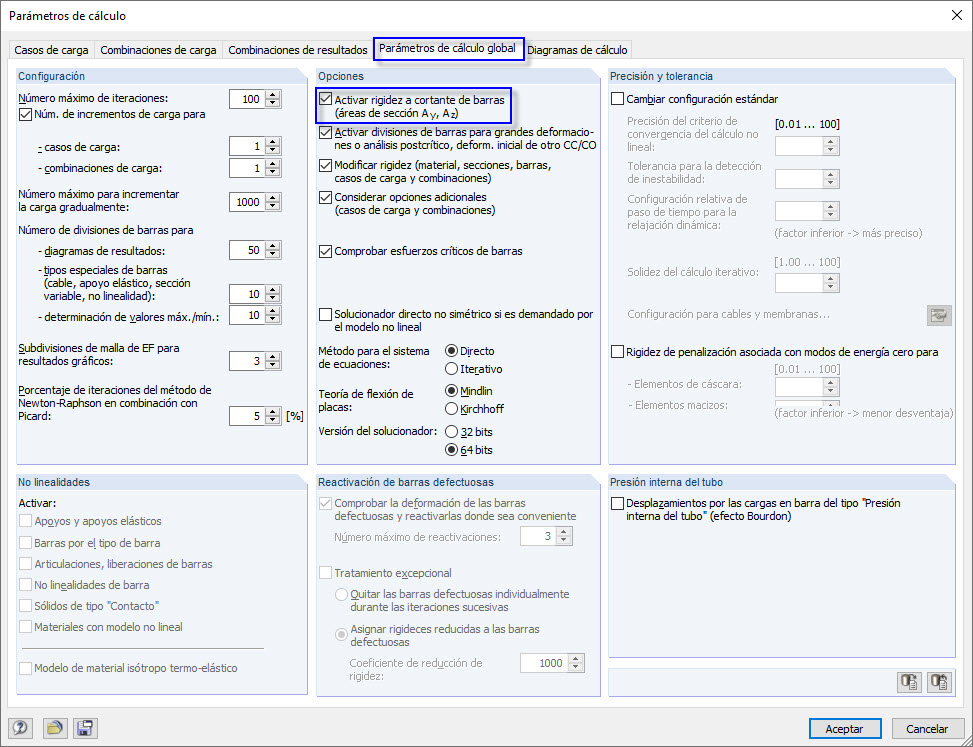This screenshot has height=747, width=973.
Task: Enable Desplazamientos por efecto Bourdon
Action: point(617,504)
